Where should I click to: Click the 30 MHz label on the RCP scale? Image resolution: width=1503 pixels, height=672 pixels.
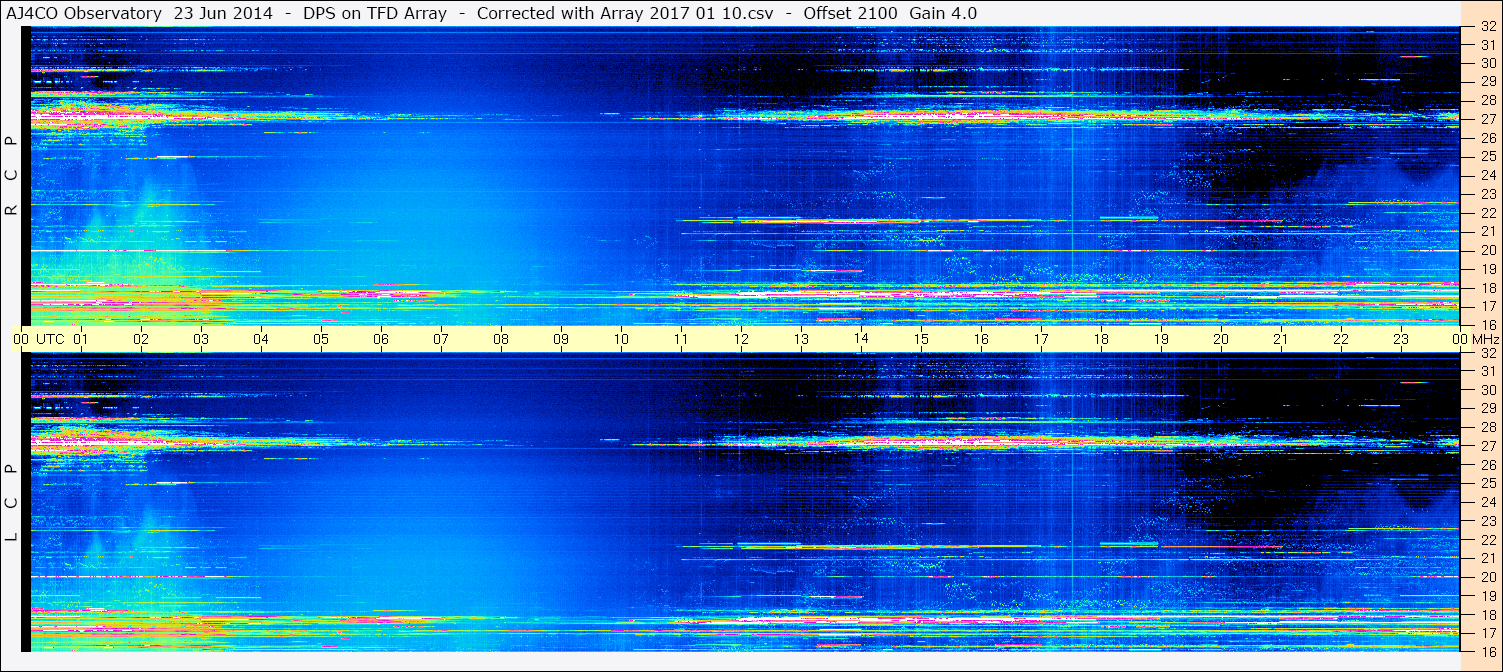[1487, 62]
